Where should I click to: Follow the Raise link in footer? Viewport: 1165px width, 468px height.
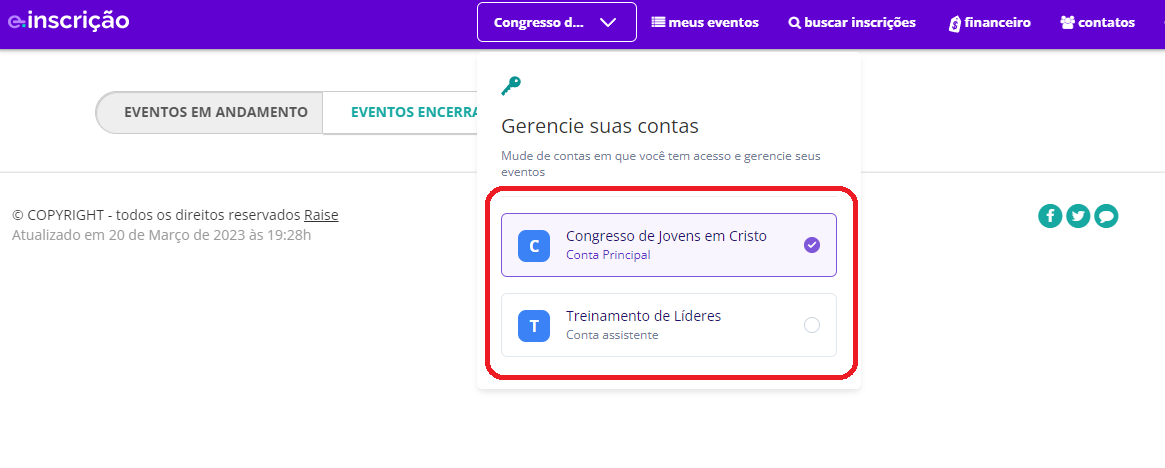point(321,215)
